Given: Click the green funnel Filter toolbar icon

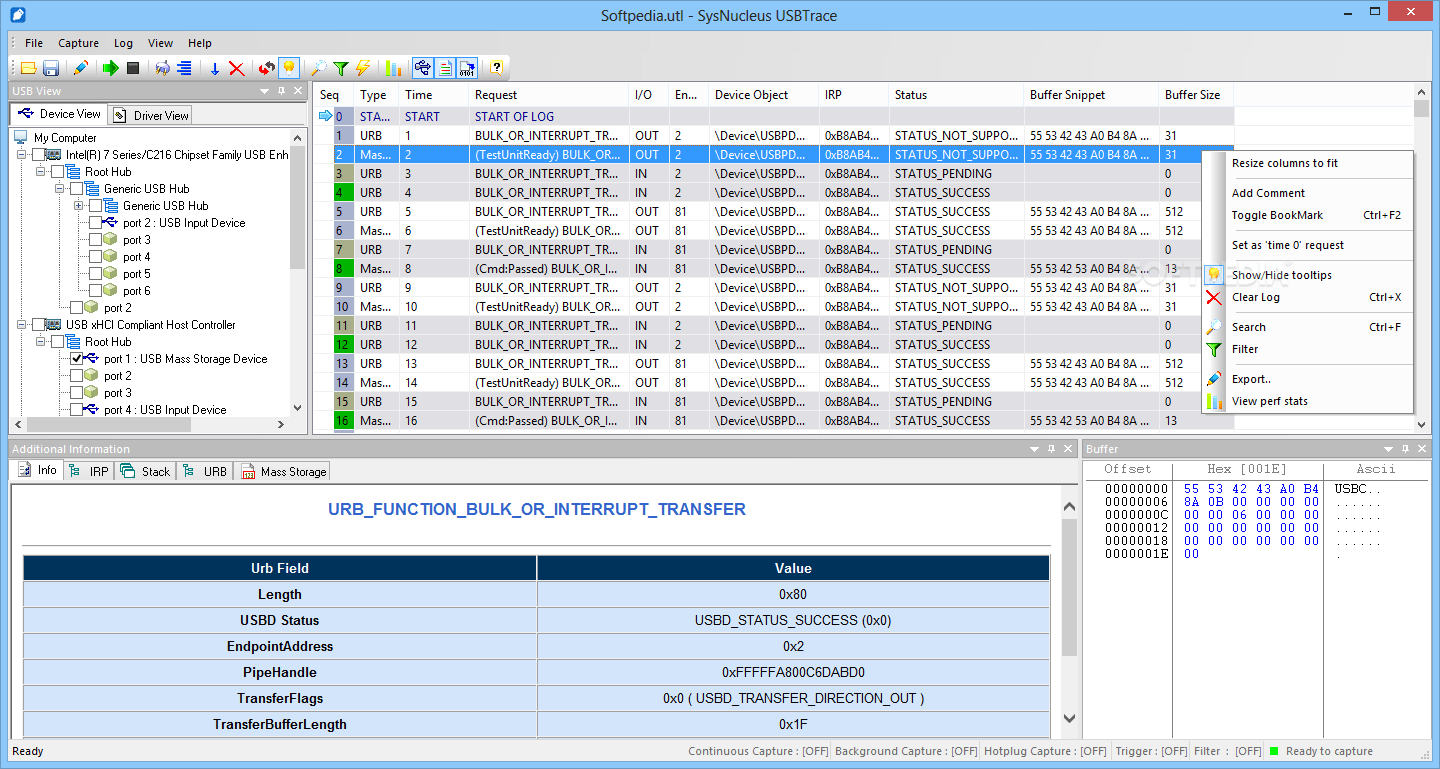Looking at the screenshot, I should pyautogui.click(x=341, y=68).
